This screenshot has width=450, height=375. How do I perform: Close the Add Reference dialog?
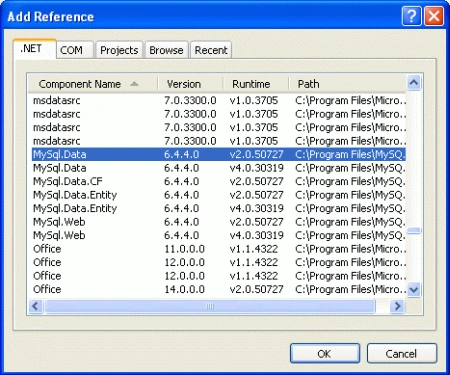(434, 16)
